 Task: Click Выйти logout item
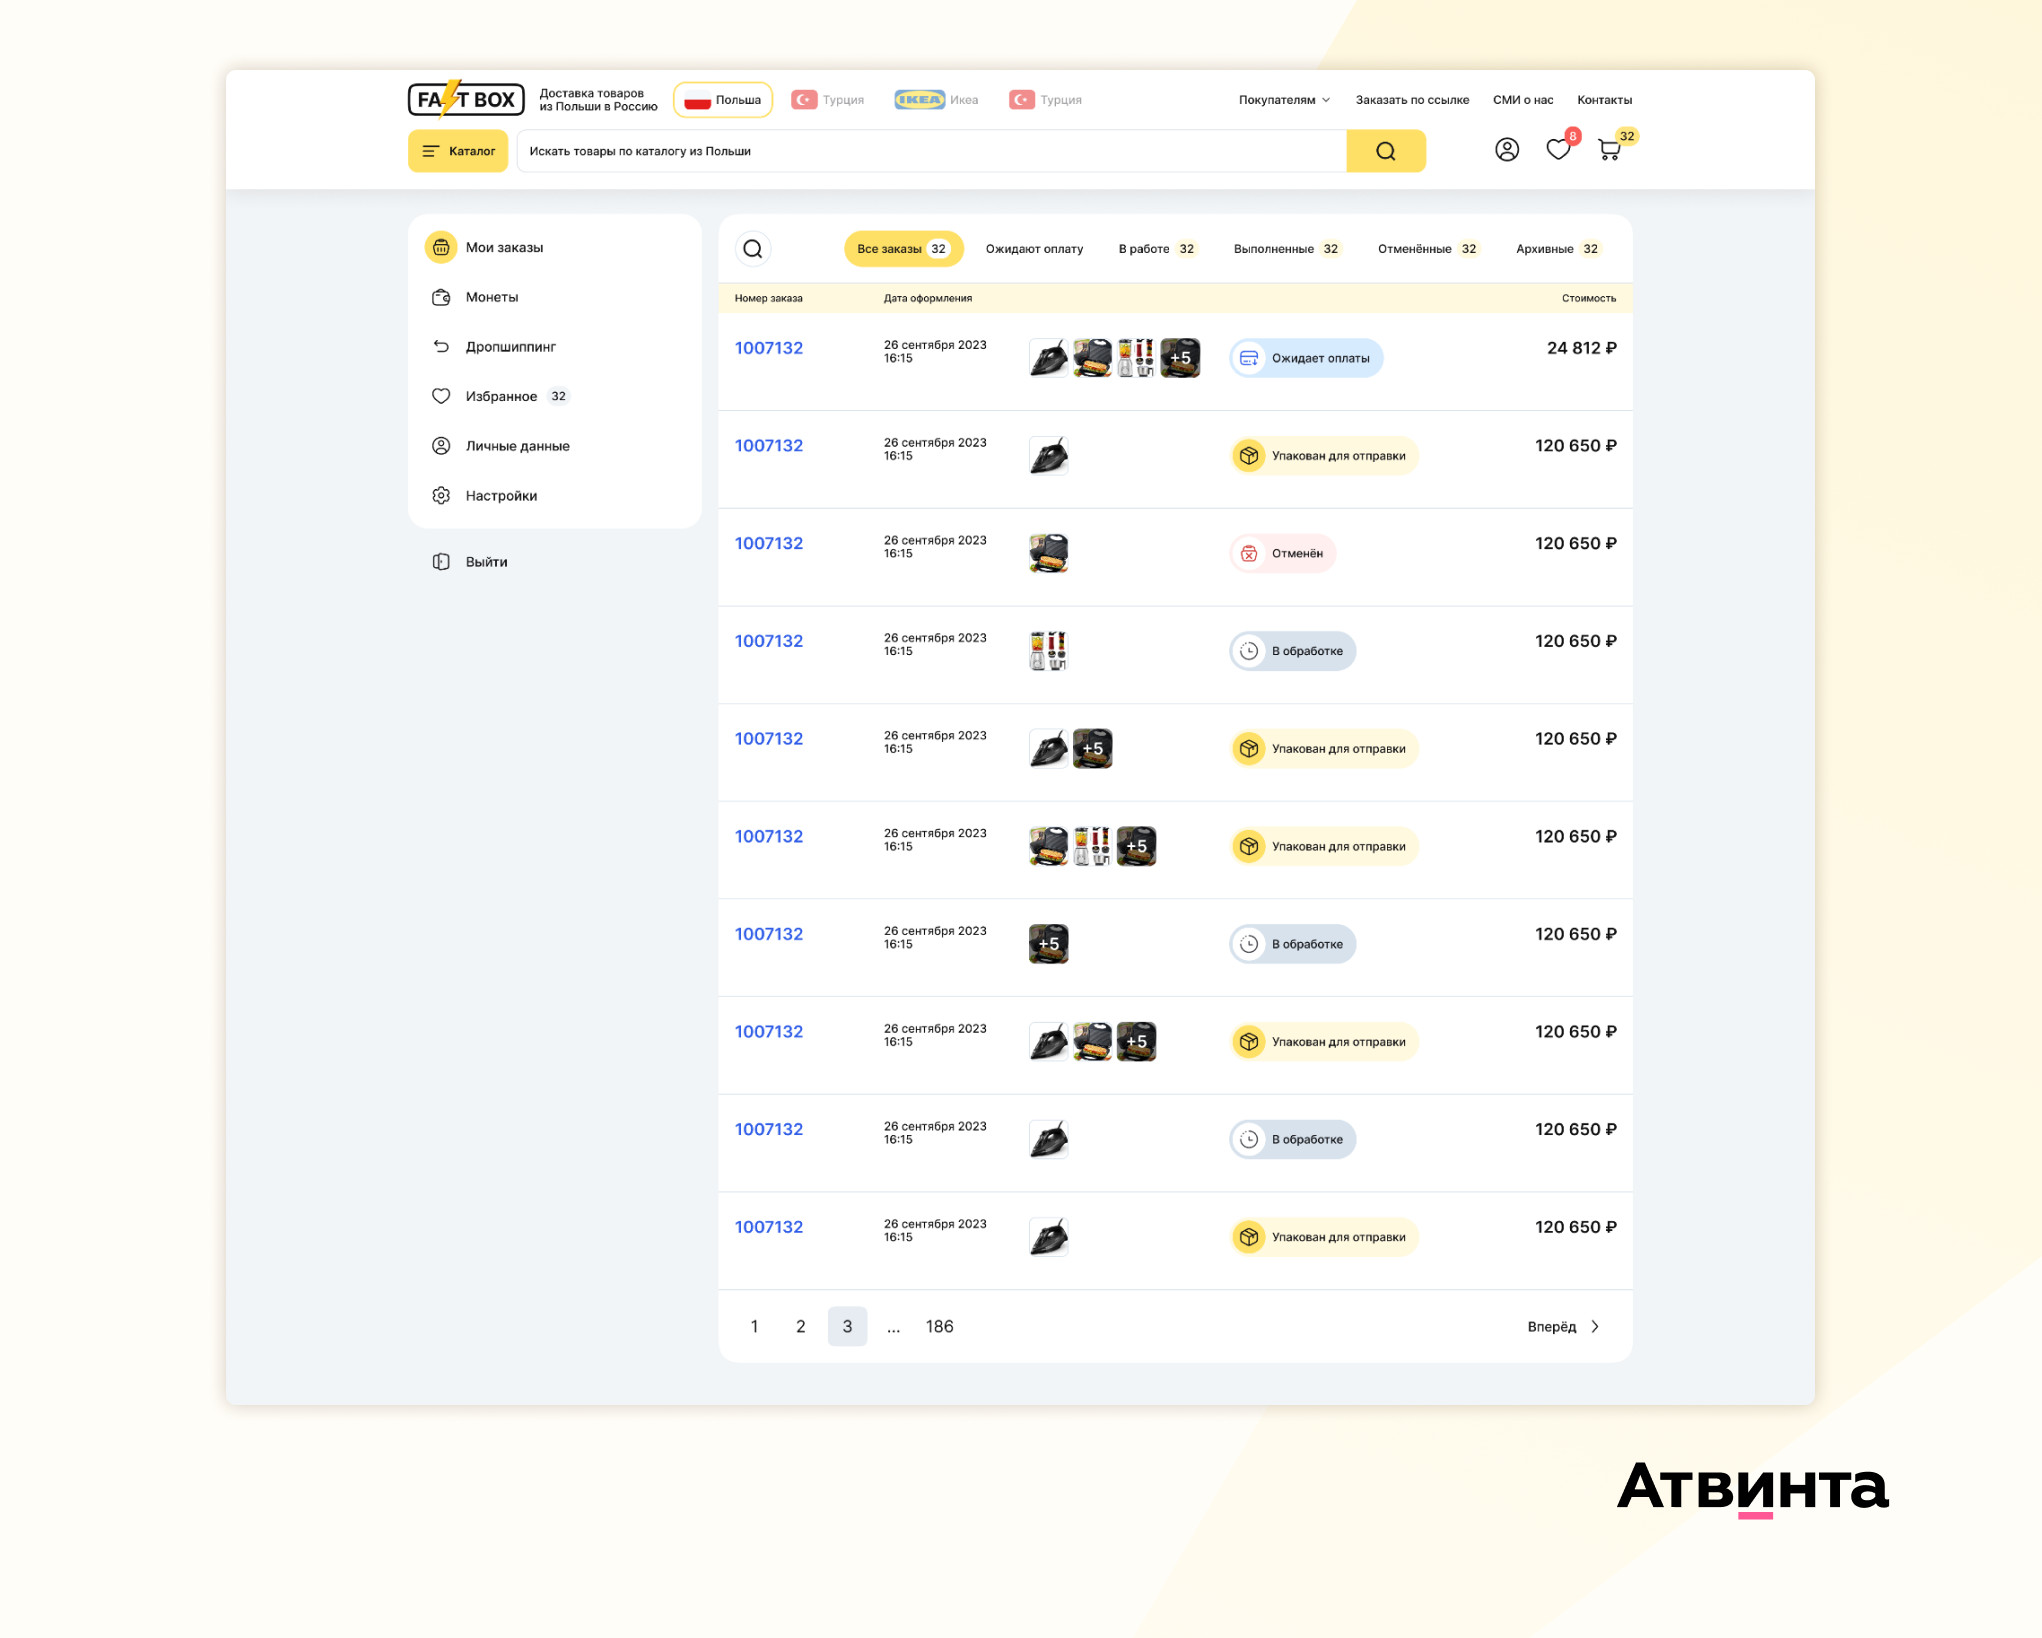(486, 562)
